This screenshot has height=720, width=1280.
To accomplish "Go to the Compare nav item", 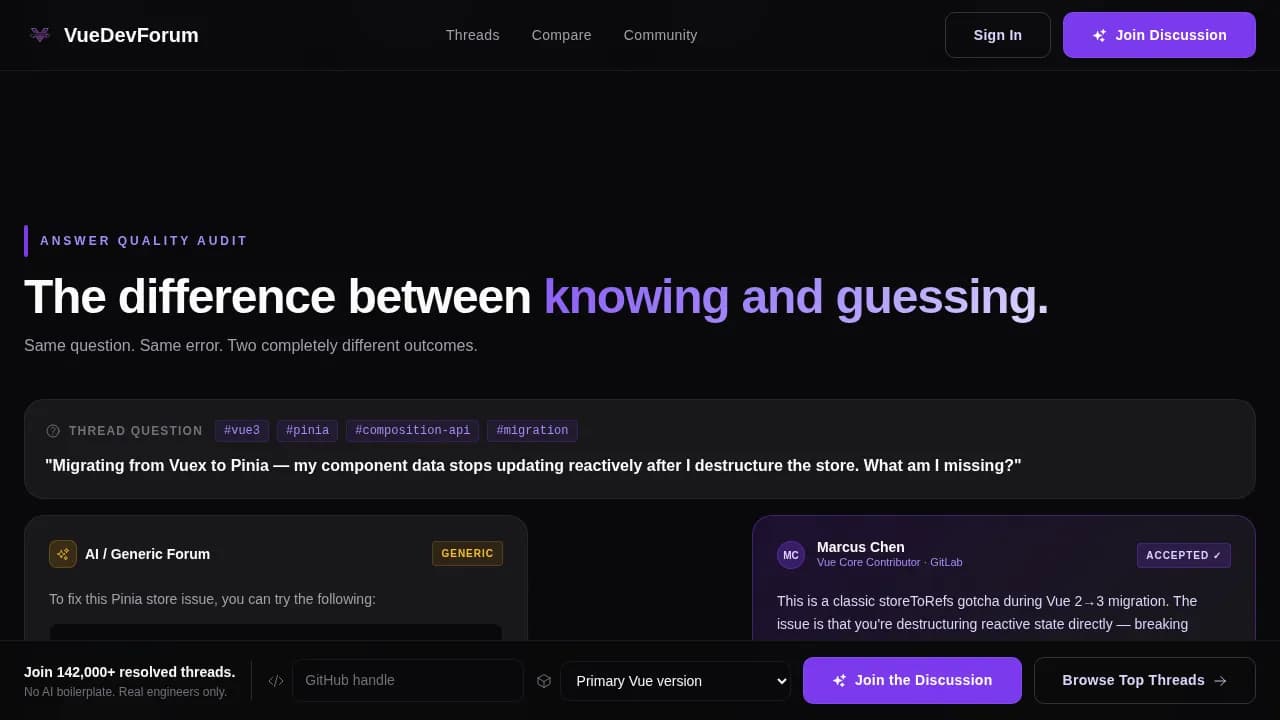I will click(562, 35).
